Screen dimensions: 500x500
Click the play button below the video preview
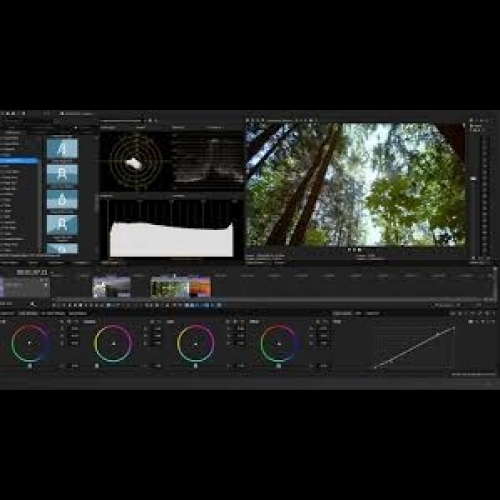(x=354, y=249)
